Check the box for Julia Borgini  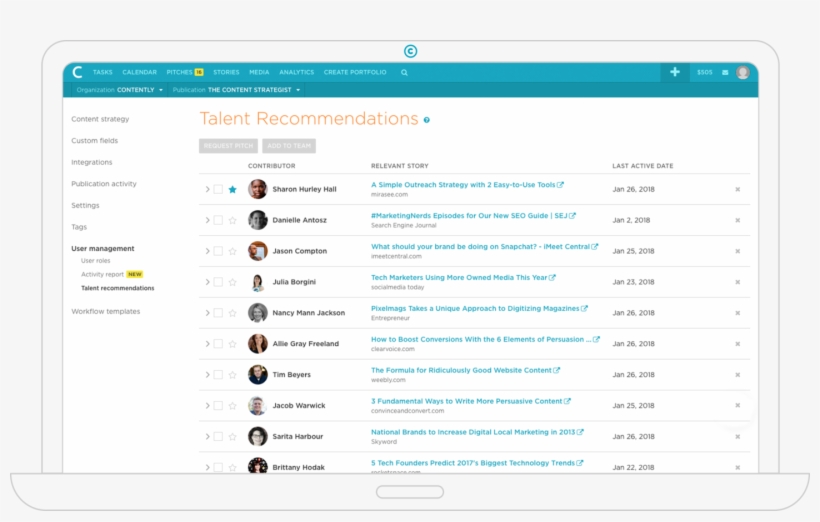point(218,282)
